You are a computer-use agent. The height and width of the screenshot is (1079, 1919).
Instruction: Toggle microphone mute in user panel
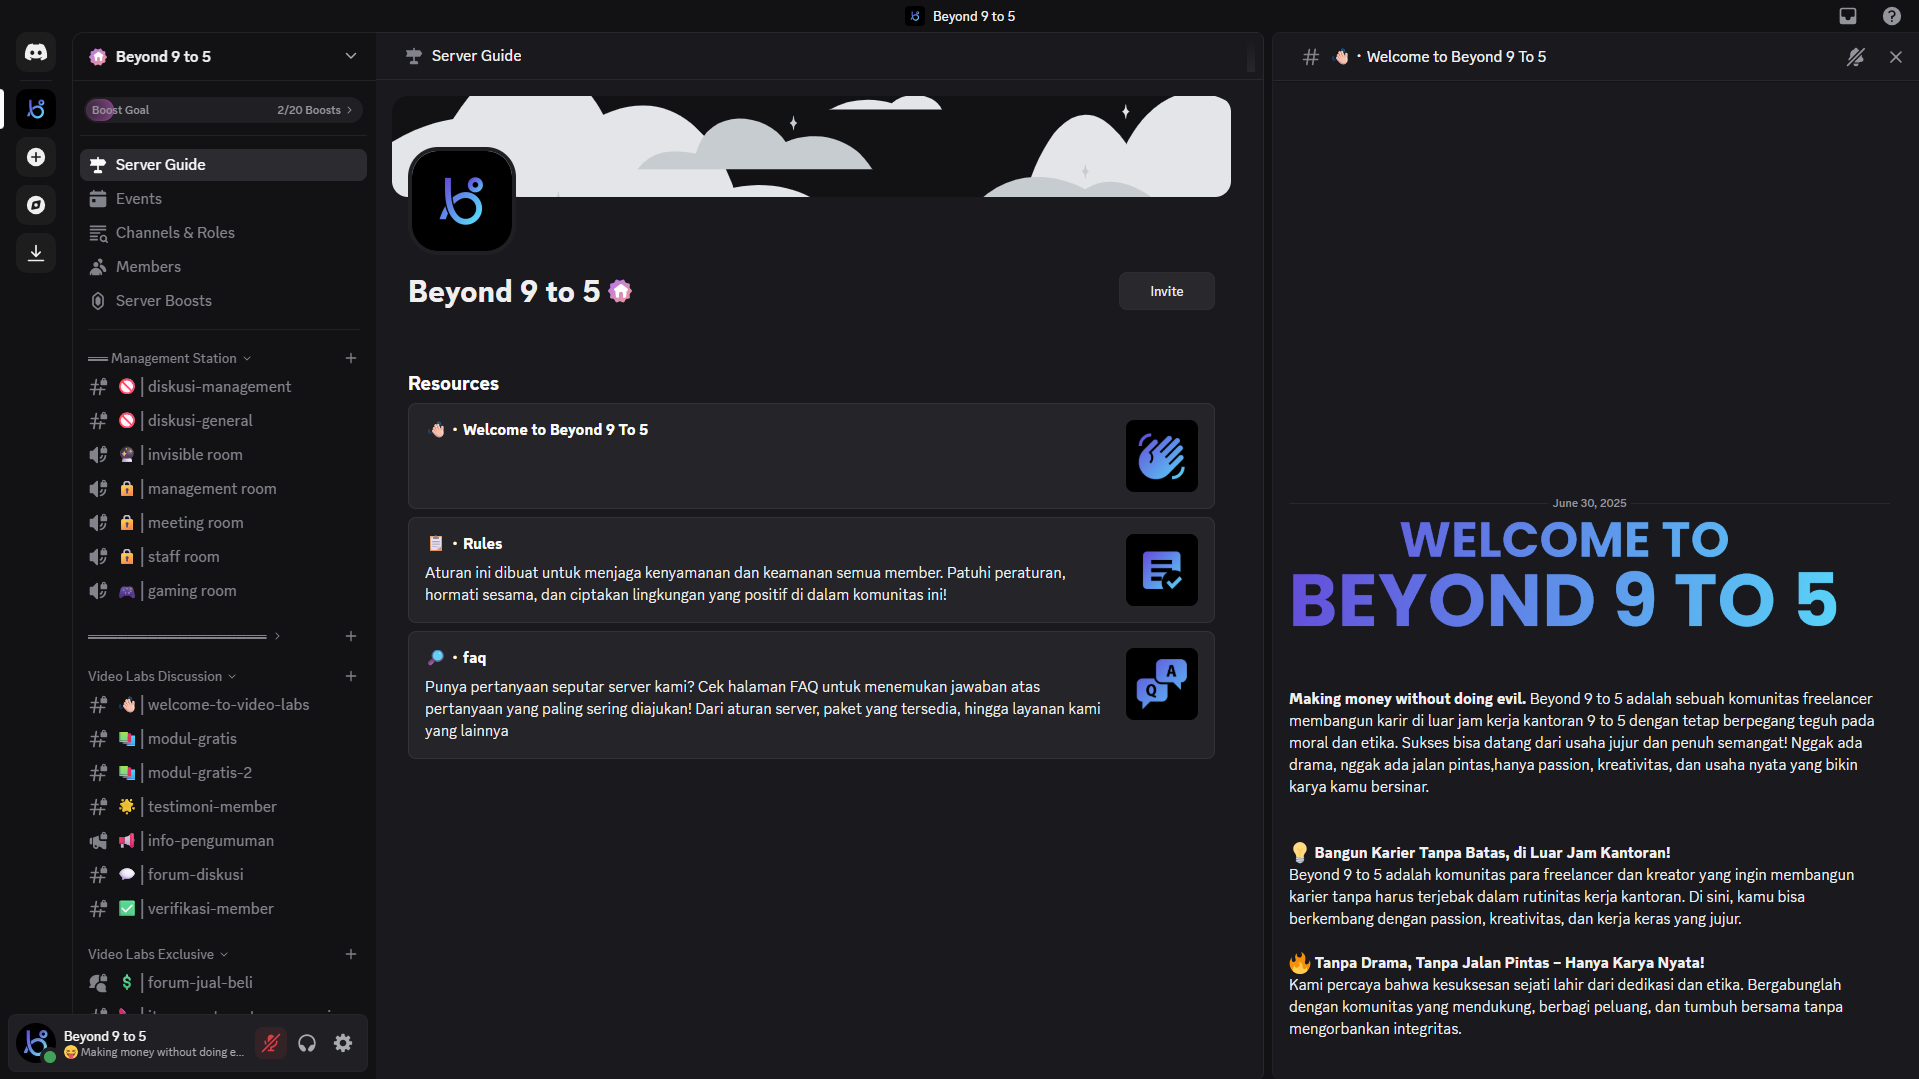coord(271,1043)
